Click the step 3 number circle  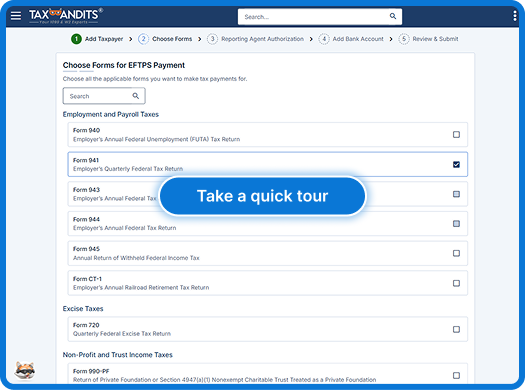tap(212, 39)
